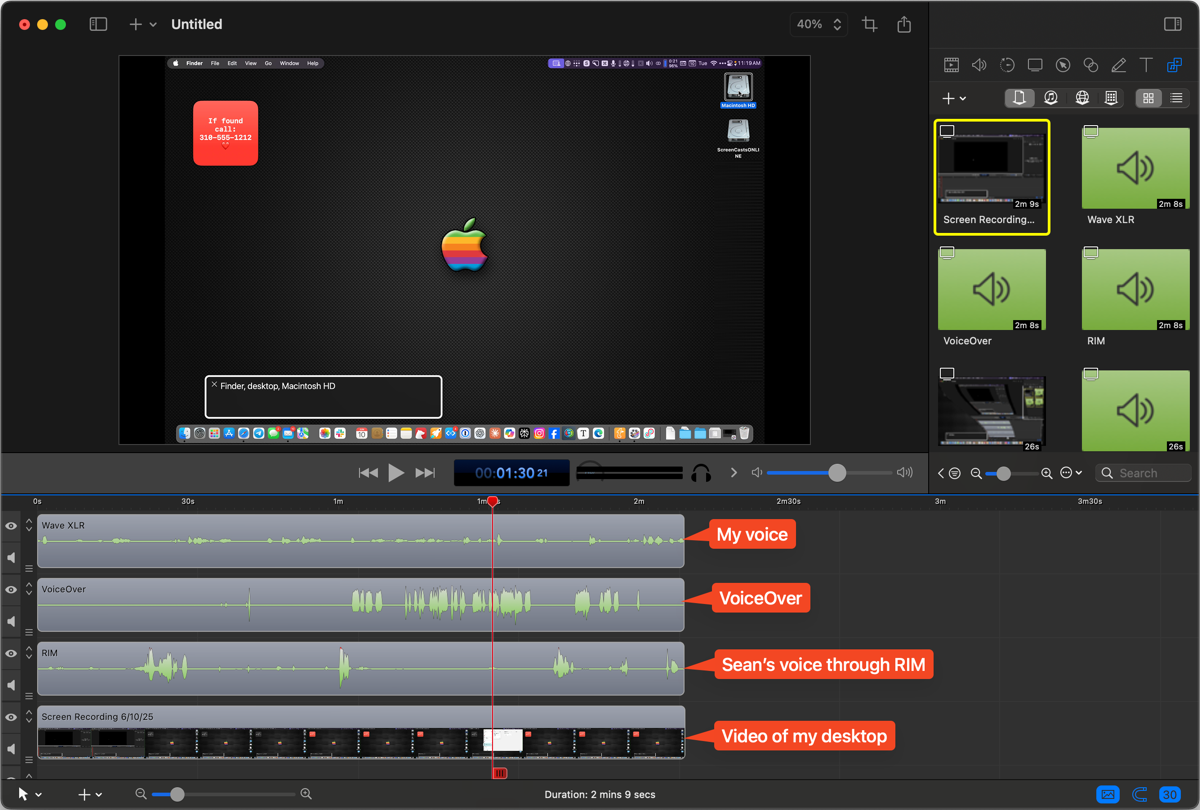1200x810 pixels.
Task: Open the cursor tool selector dropdown
Action: (30, 794)
